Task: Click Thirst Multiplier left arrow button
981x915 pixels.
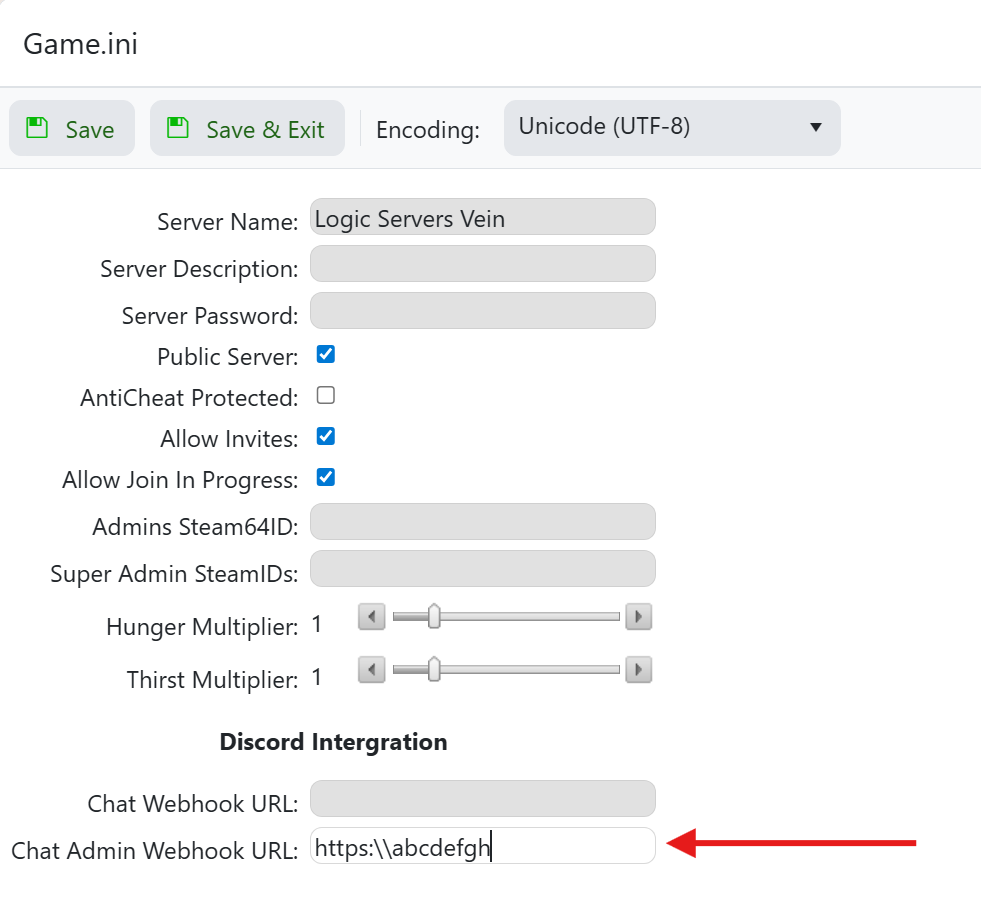Action: (371, 669)
